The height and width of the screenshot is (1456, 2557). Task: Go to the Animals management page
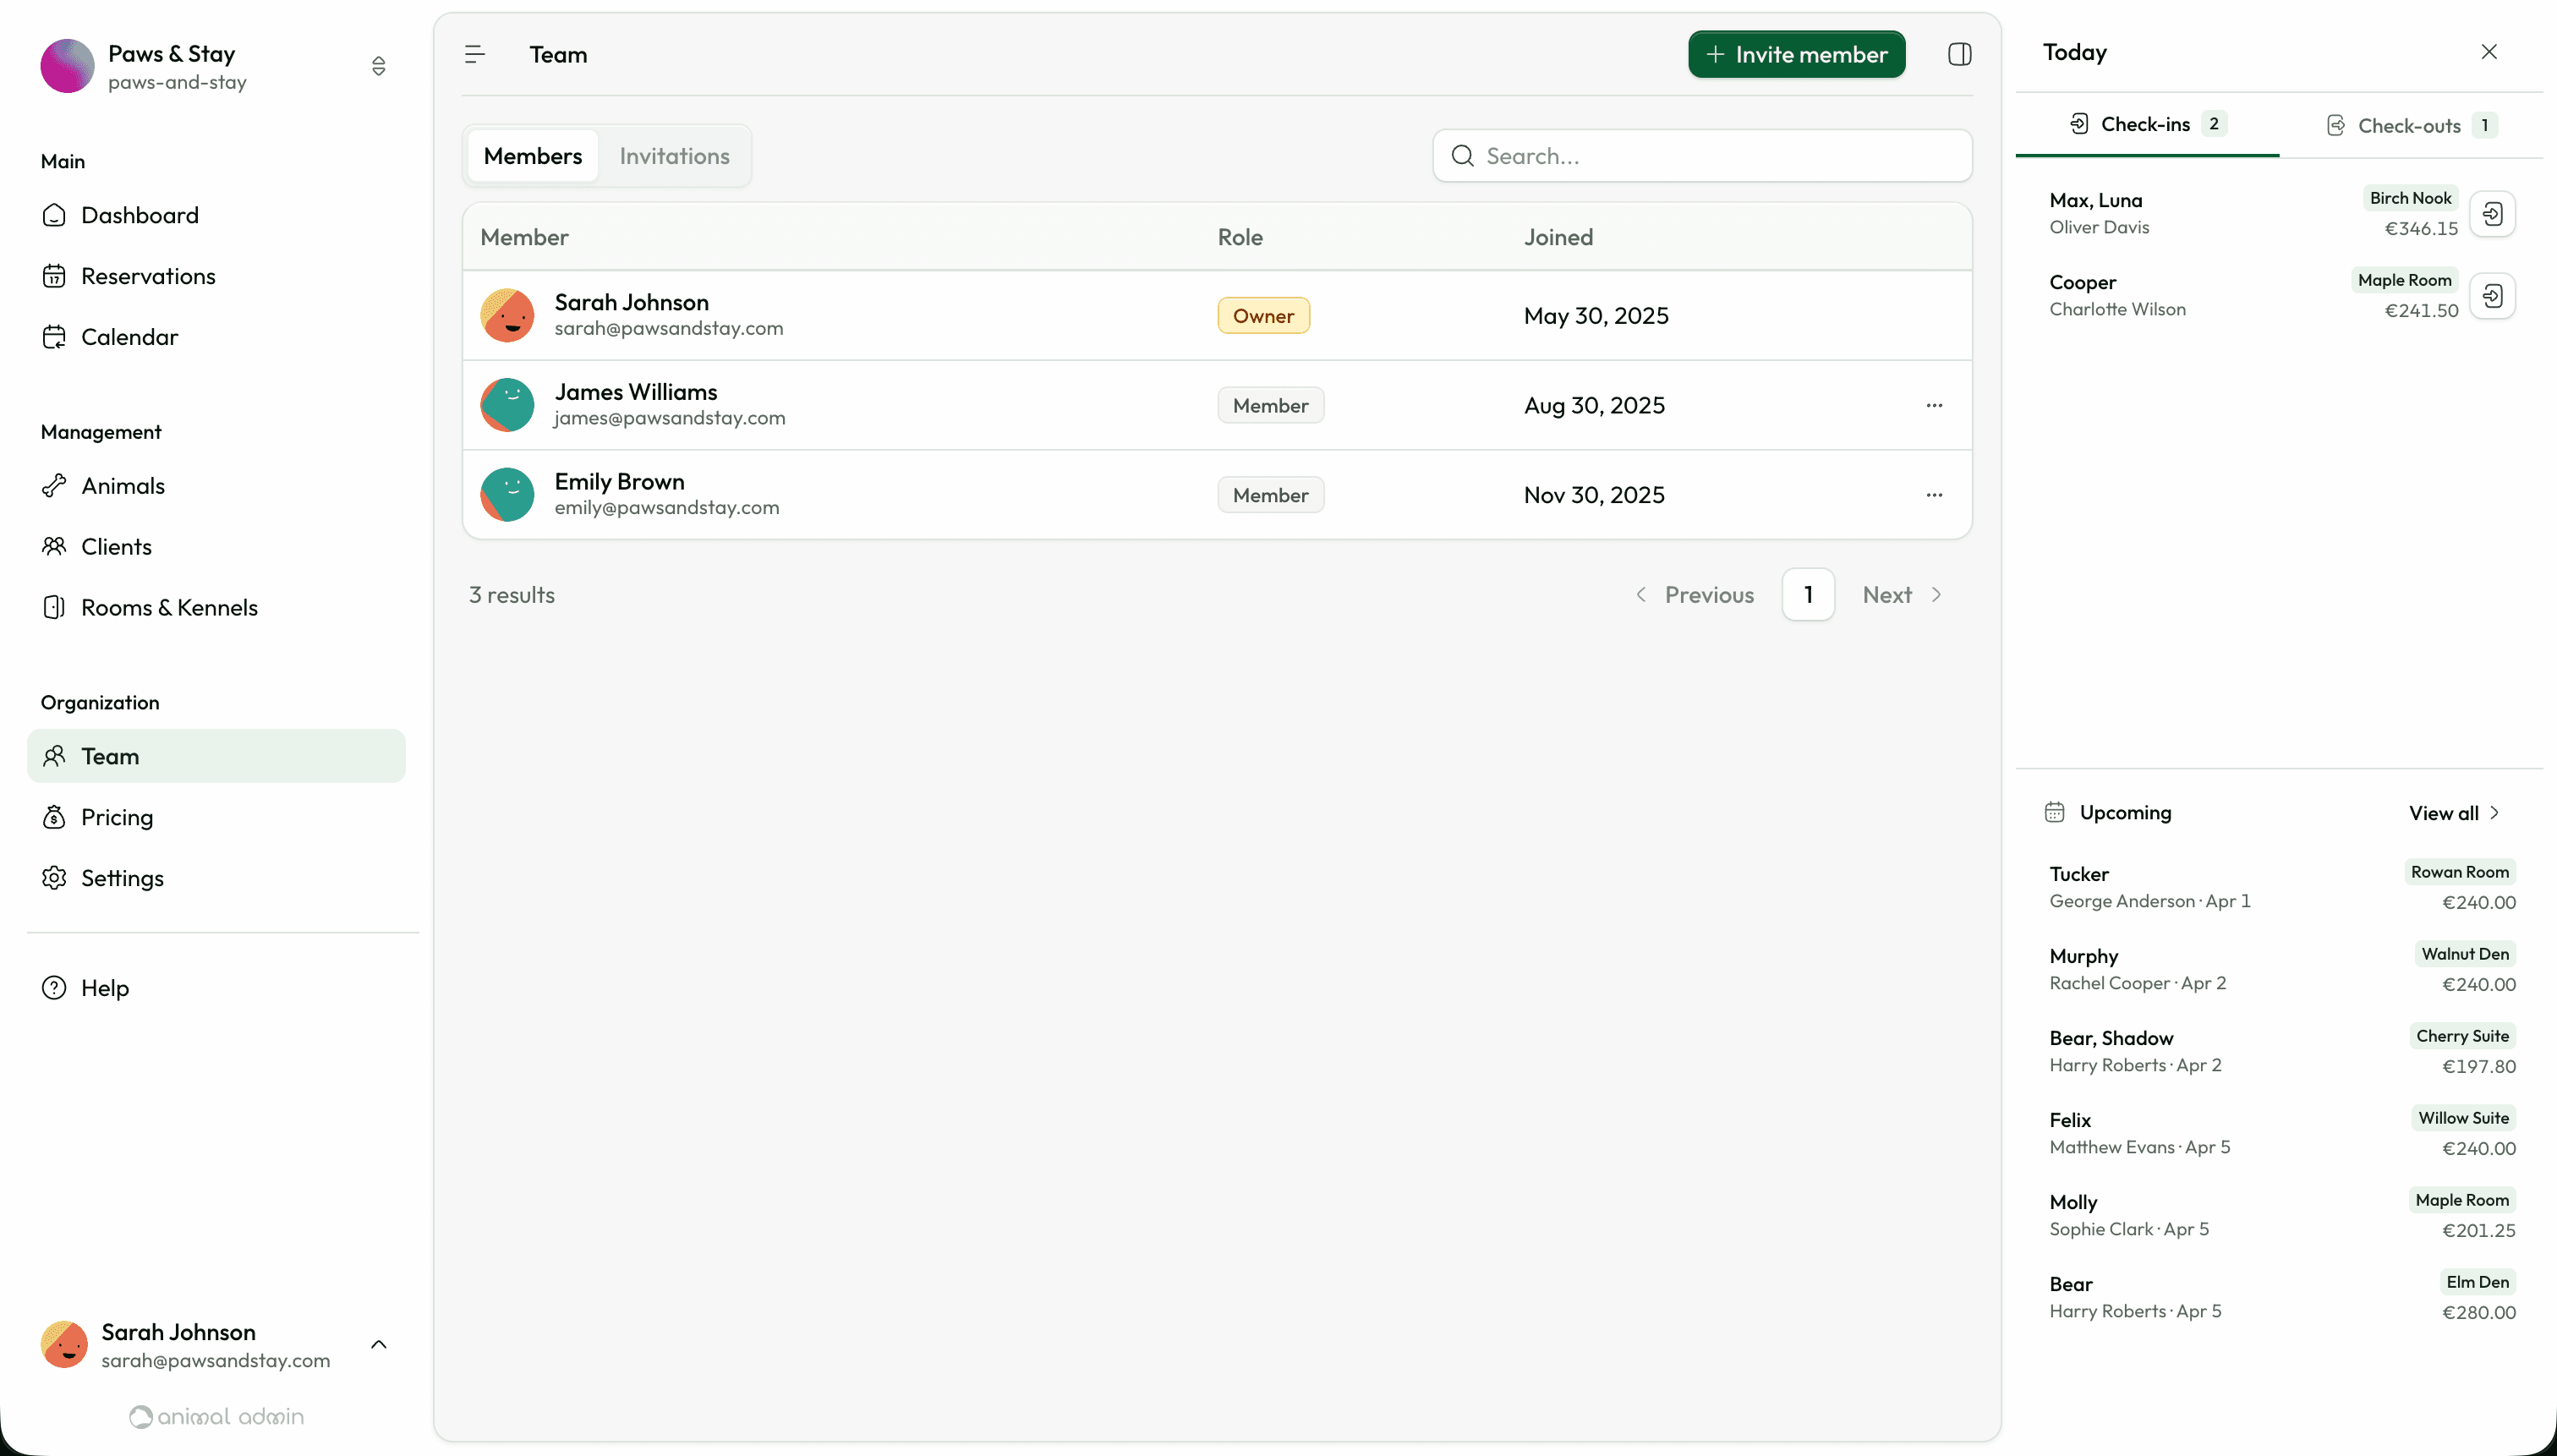pyautogui.click(x=123, y=486)
